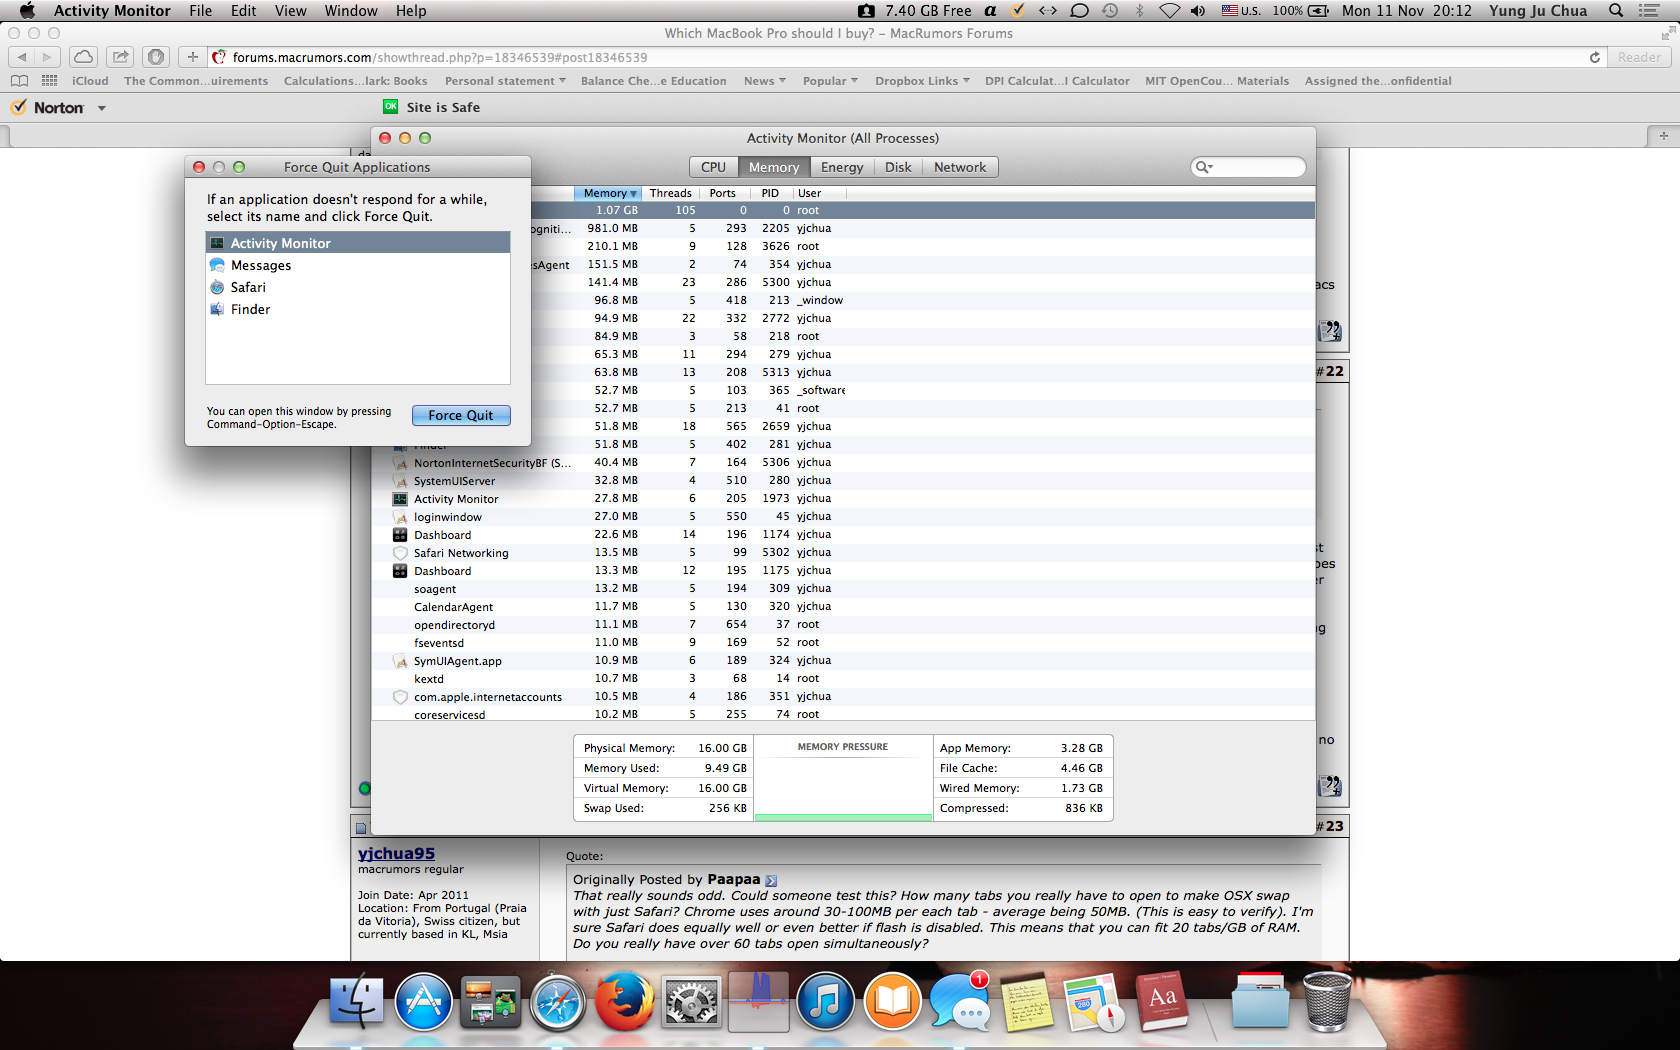1680x1050 pixels.
Task: Open Mission Control from the Dock
Action: (x=490, y=1001)
